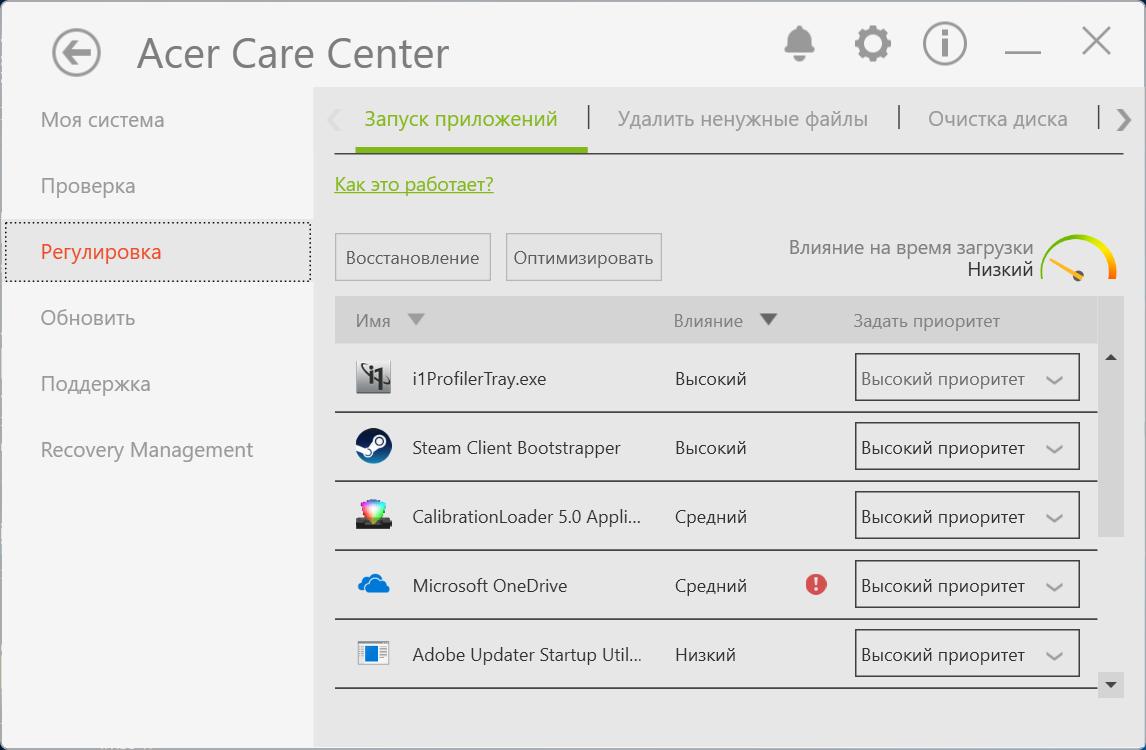The width and height of the screenshot is (1146, 750).
Task: Click the Adobe Updater Startup Utility icon
Action: (373, 654)
